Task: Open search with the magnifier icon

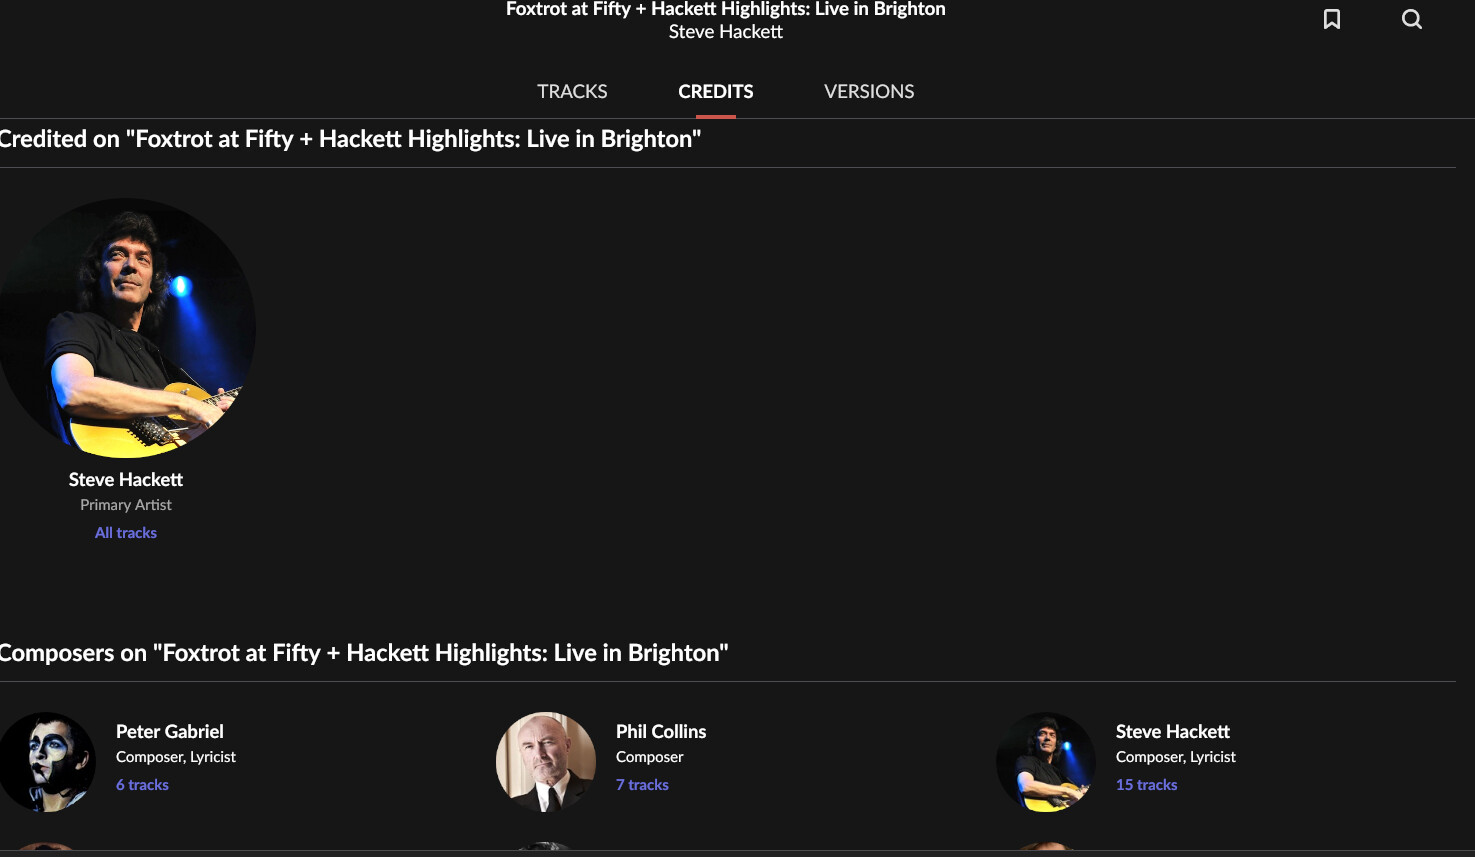Action: 1412,19
